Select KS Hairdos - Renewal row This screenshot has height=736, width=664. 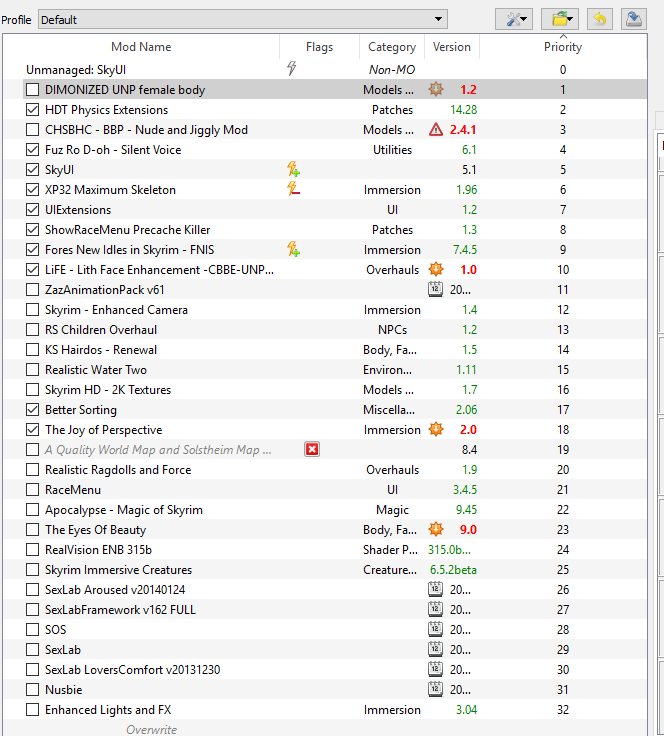tap(325, 349)
